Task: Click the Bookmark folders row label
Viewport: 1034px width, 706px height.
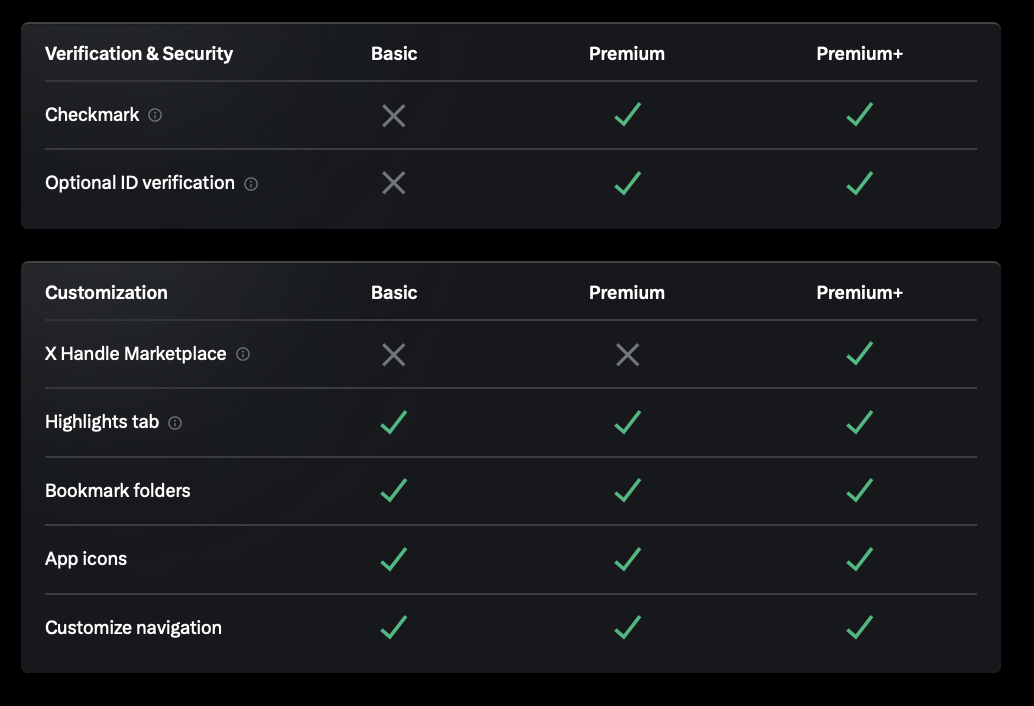Action: pos(116,491)
